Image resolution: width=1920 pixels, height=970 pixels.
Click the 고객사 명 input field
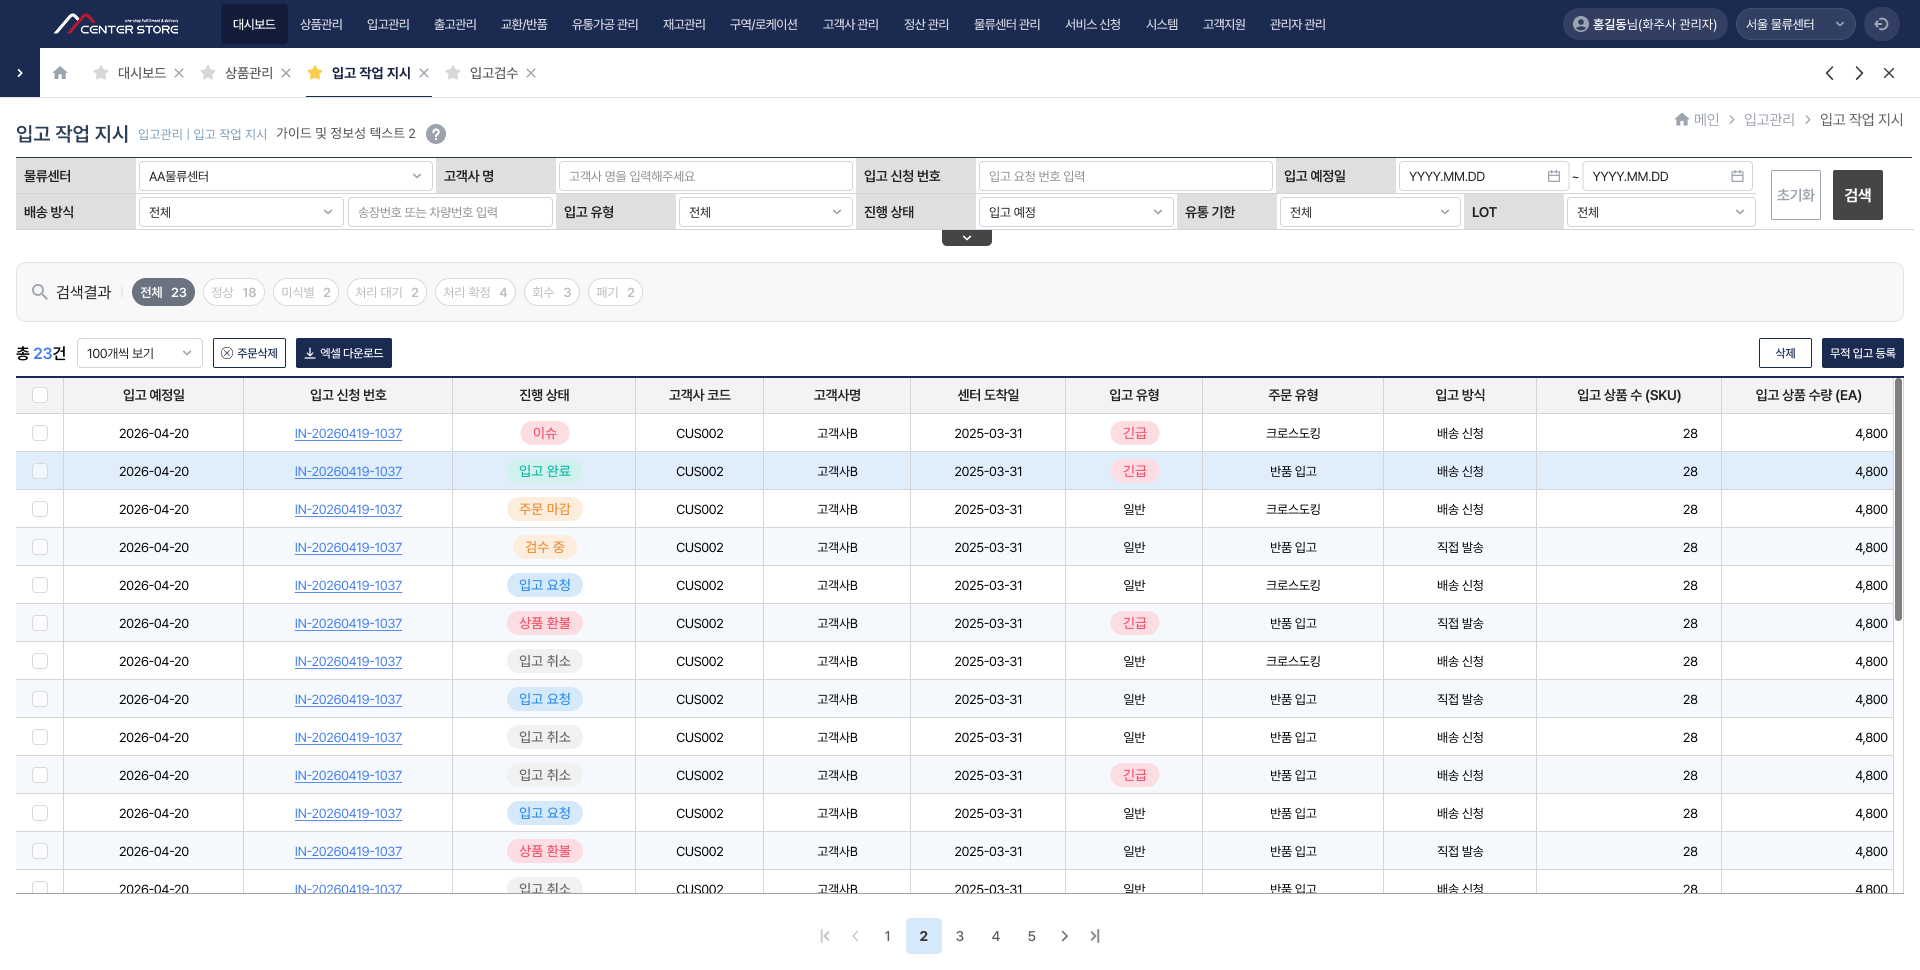click(x=706, y=176)
